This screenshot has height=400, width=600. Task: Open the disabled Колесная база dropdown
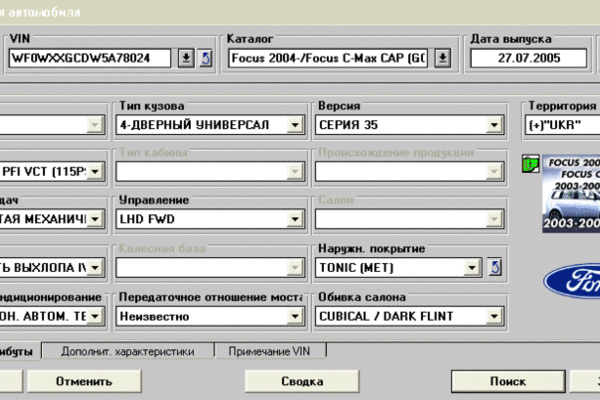(x=295, y=267)
